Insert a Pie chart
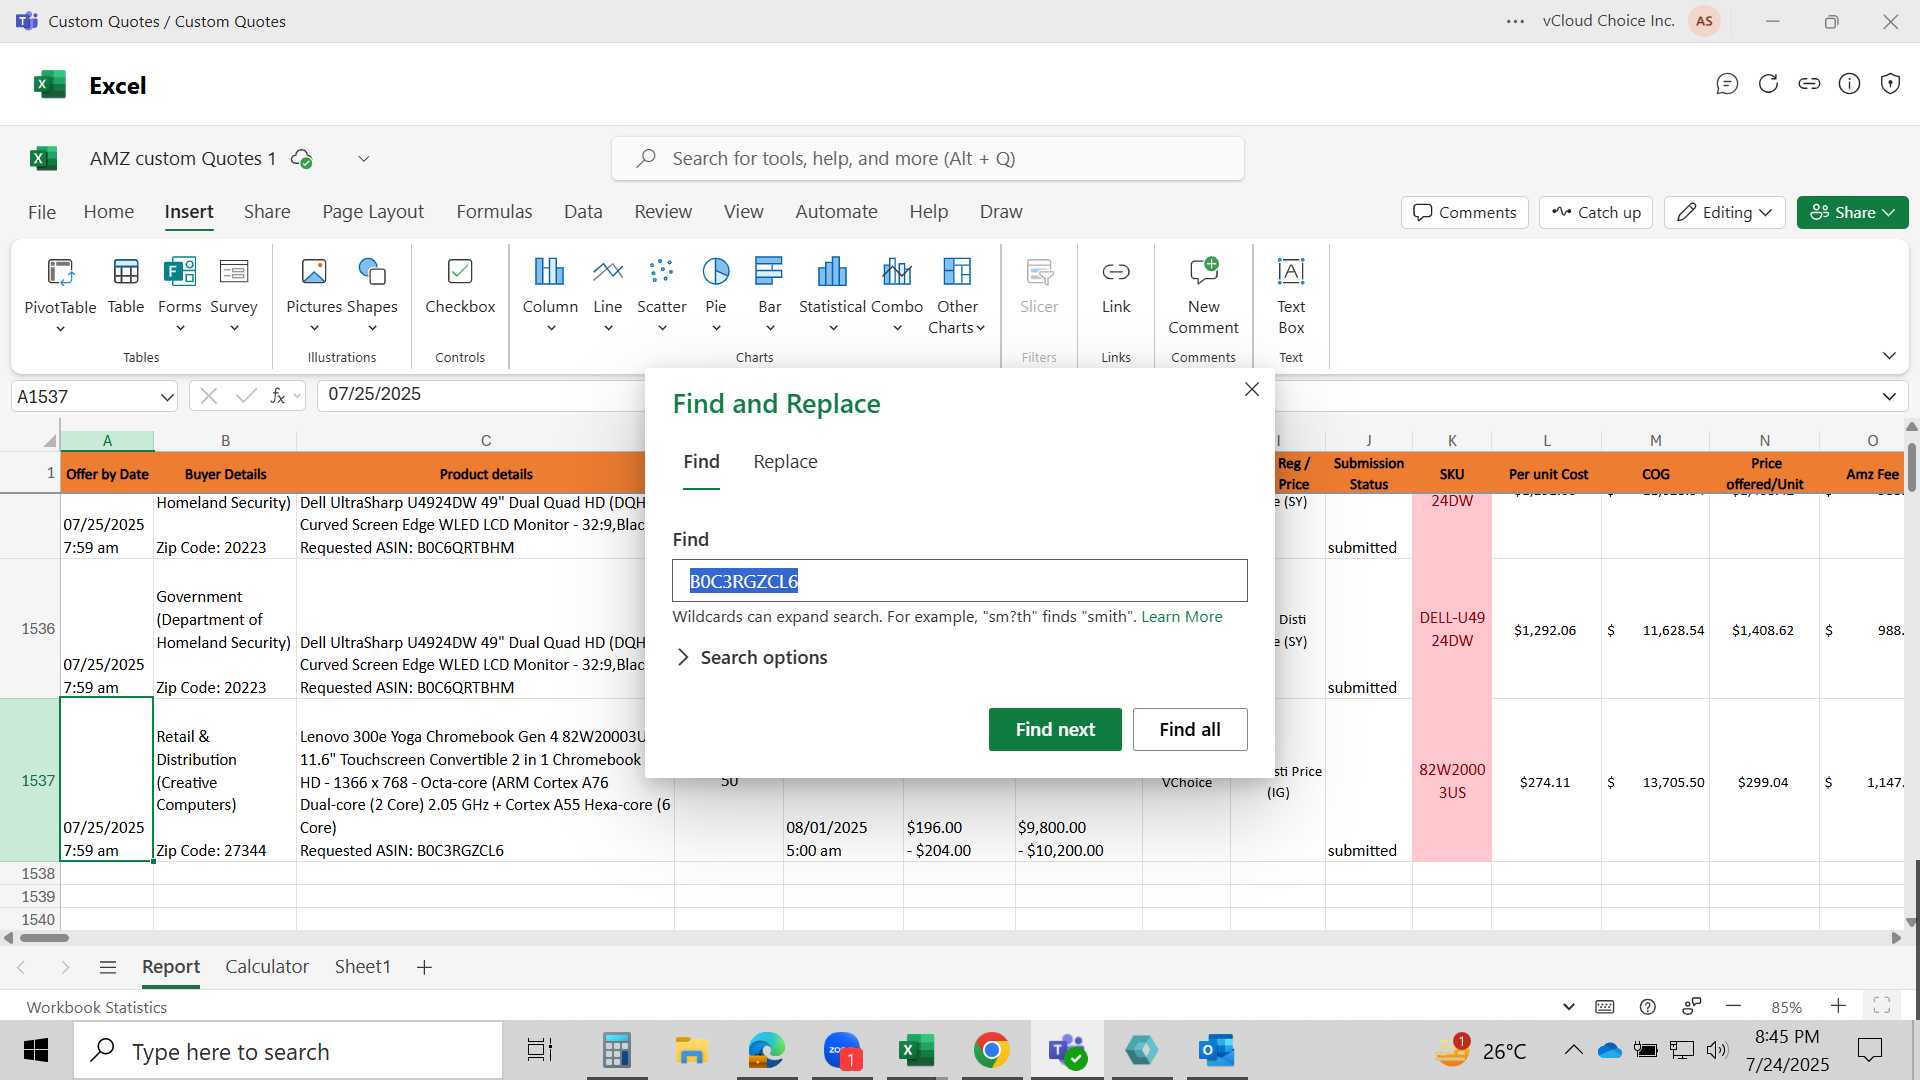 point(716,296)
